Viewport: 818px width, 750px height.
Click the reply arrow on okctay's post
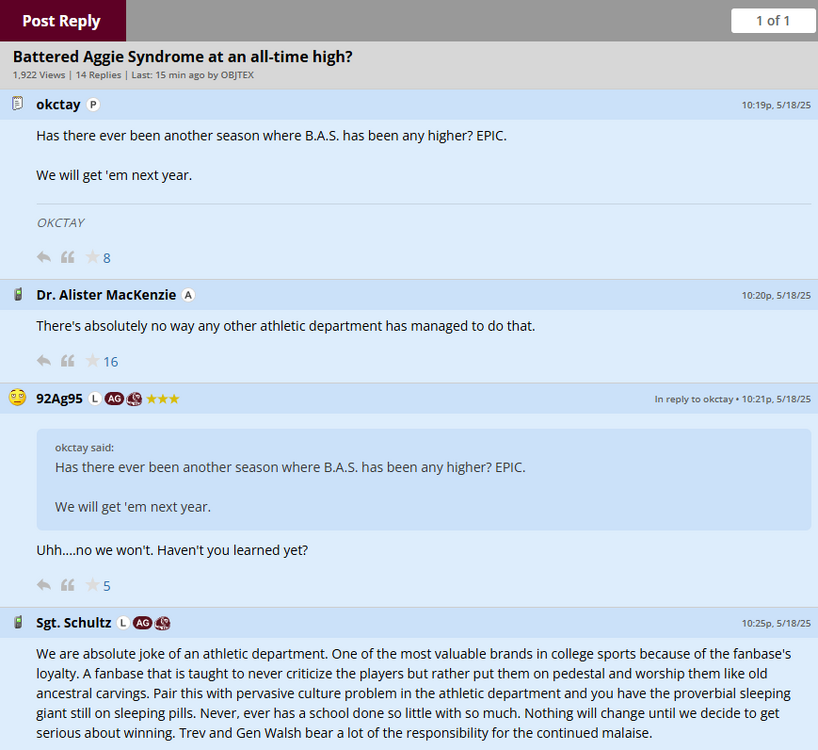44,257
